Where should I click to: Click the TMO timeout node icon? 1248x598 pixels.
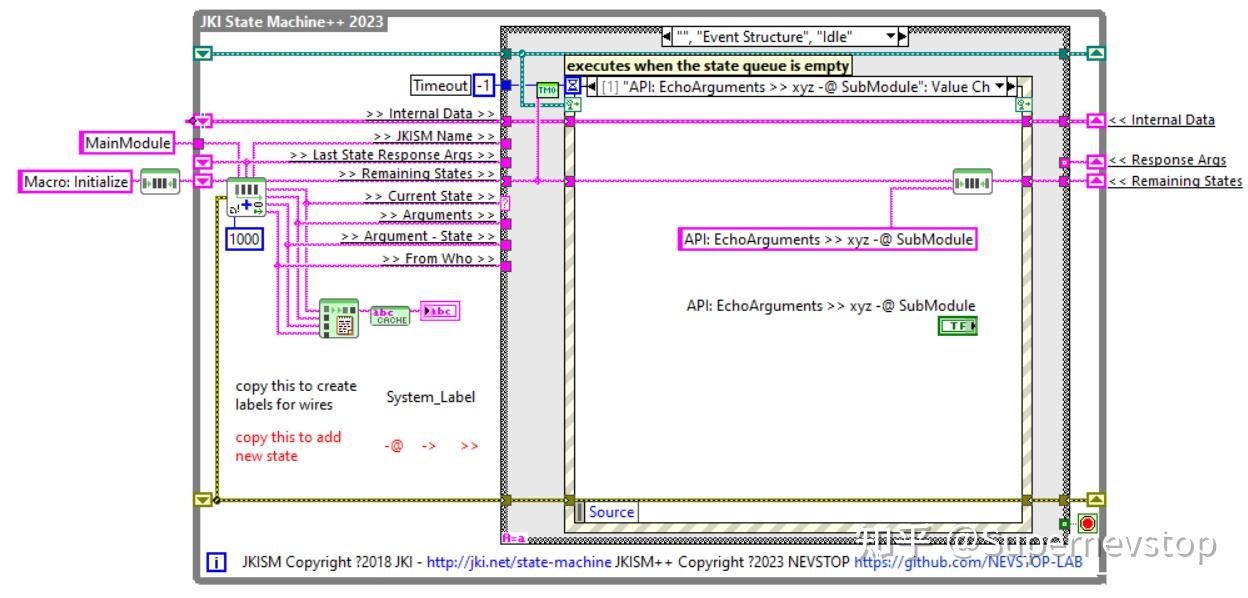(x=547, y=90)
